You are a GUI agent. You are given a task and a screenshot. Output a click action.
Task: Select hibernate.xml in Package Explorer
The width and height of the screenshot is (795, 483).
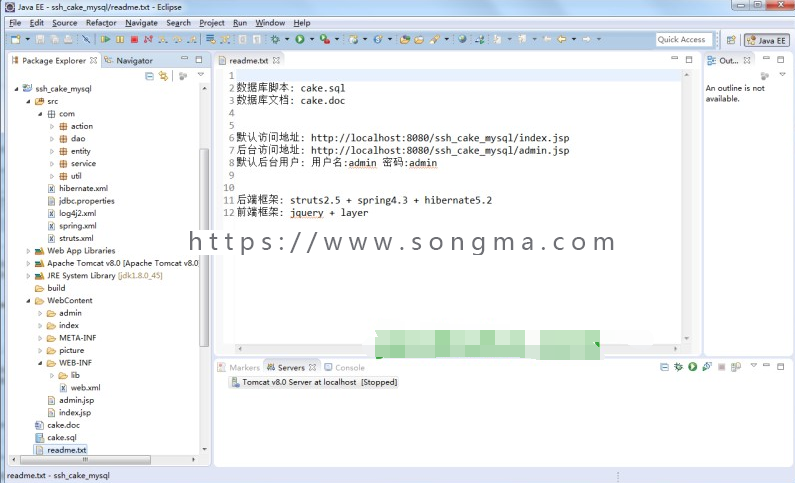(78, 189)
